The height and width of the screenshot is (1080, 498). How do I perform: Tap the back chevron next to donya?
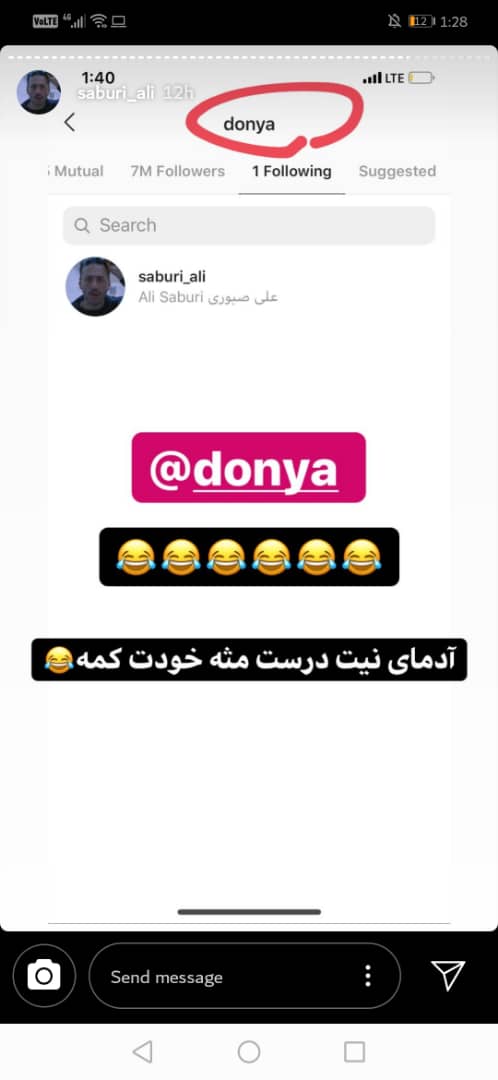pyautogui.click(x=69, y=123)
